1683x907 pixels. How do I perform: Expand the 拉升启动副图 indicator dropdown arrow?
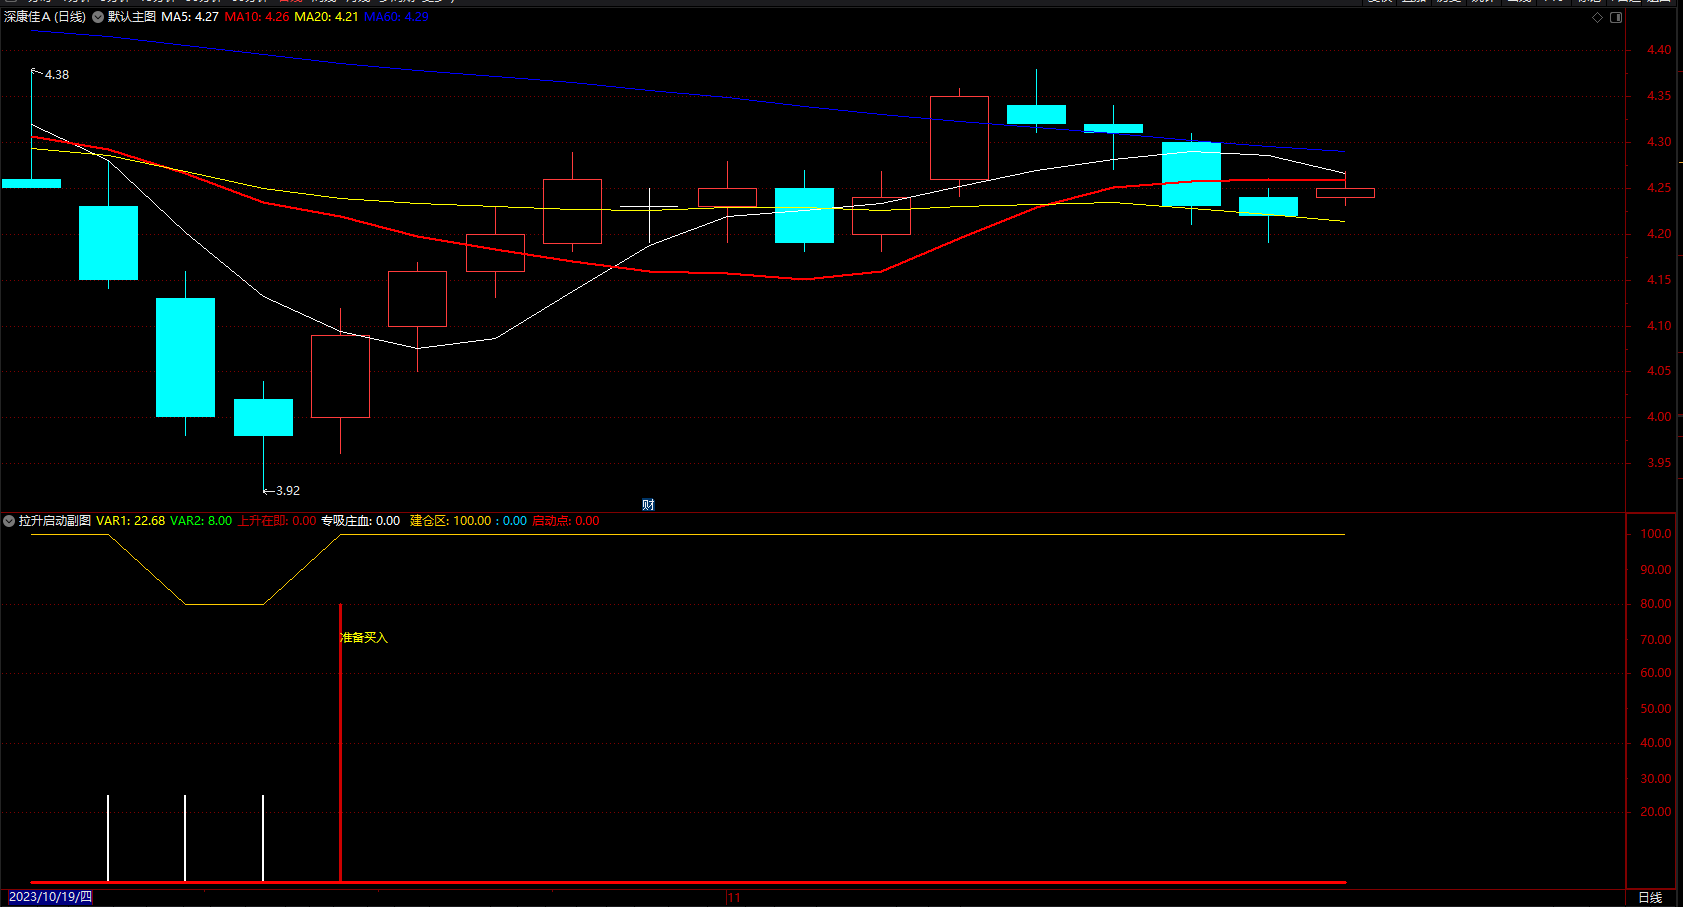point(9,521)
